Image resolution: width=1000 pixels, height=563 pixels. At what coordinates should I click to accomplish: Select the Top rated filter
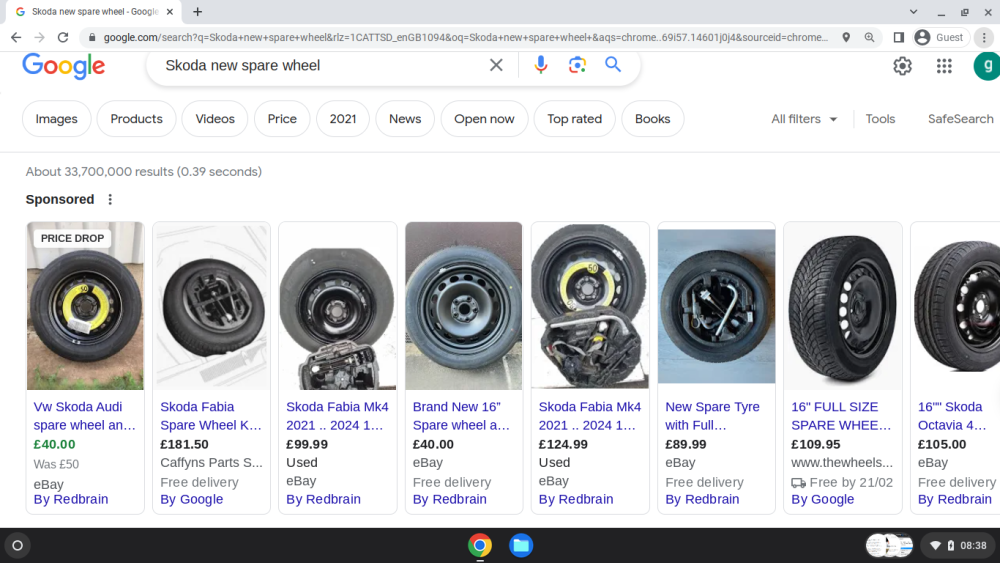[574, 119]
